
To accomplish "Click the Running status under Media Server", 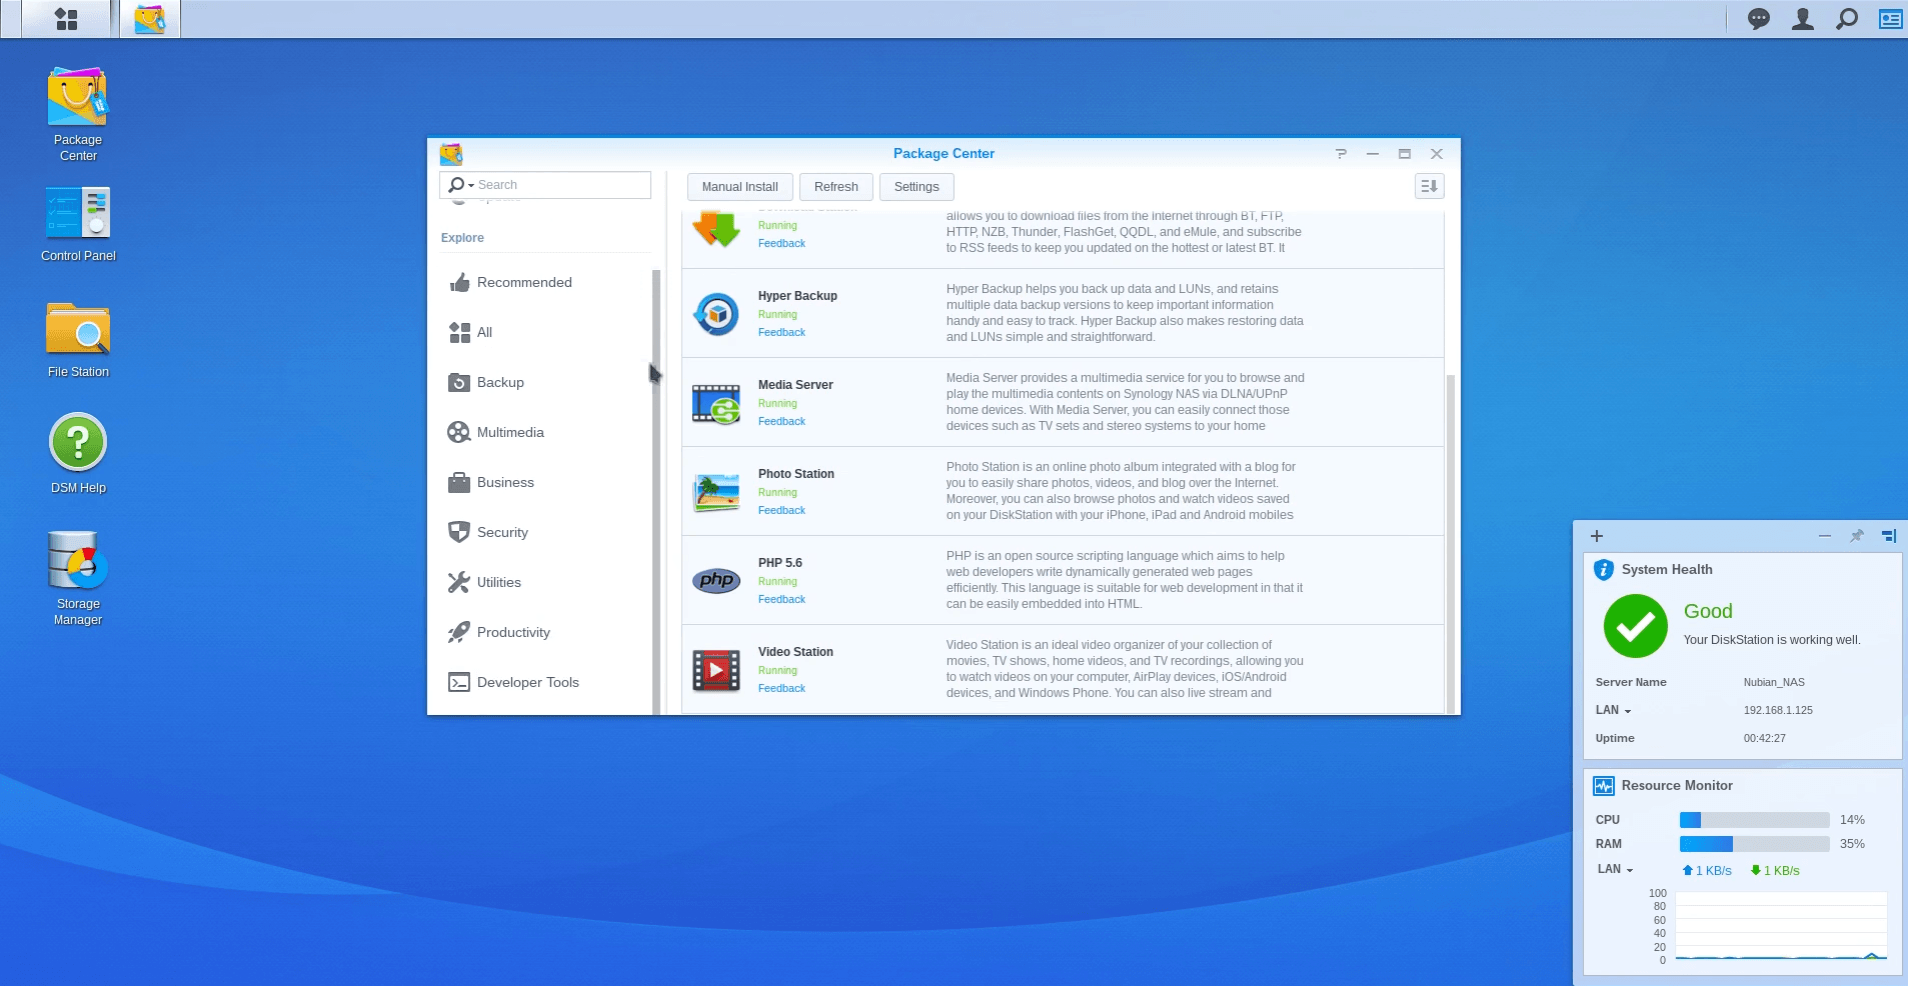I will pyautogui.click(x=777, y=403).
